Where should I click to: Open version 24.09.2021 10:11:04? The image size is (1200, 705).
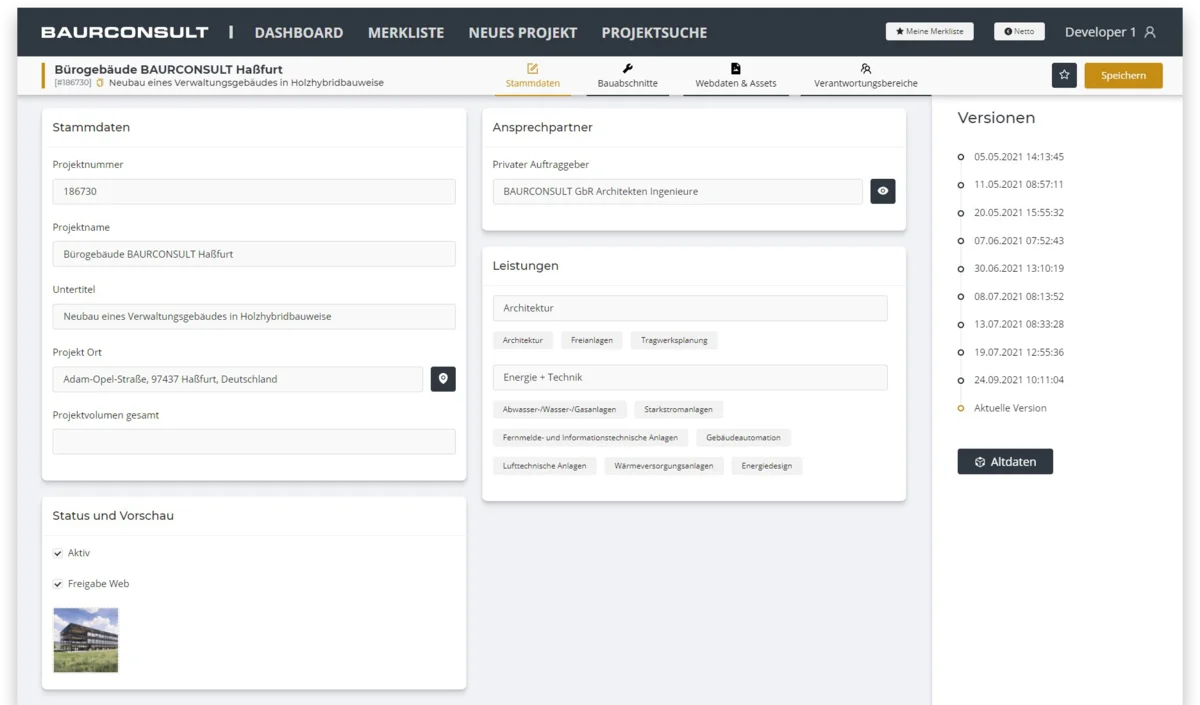pyautogui.click(x=1019, y=380)
